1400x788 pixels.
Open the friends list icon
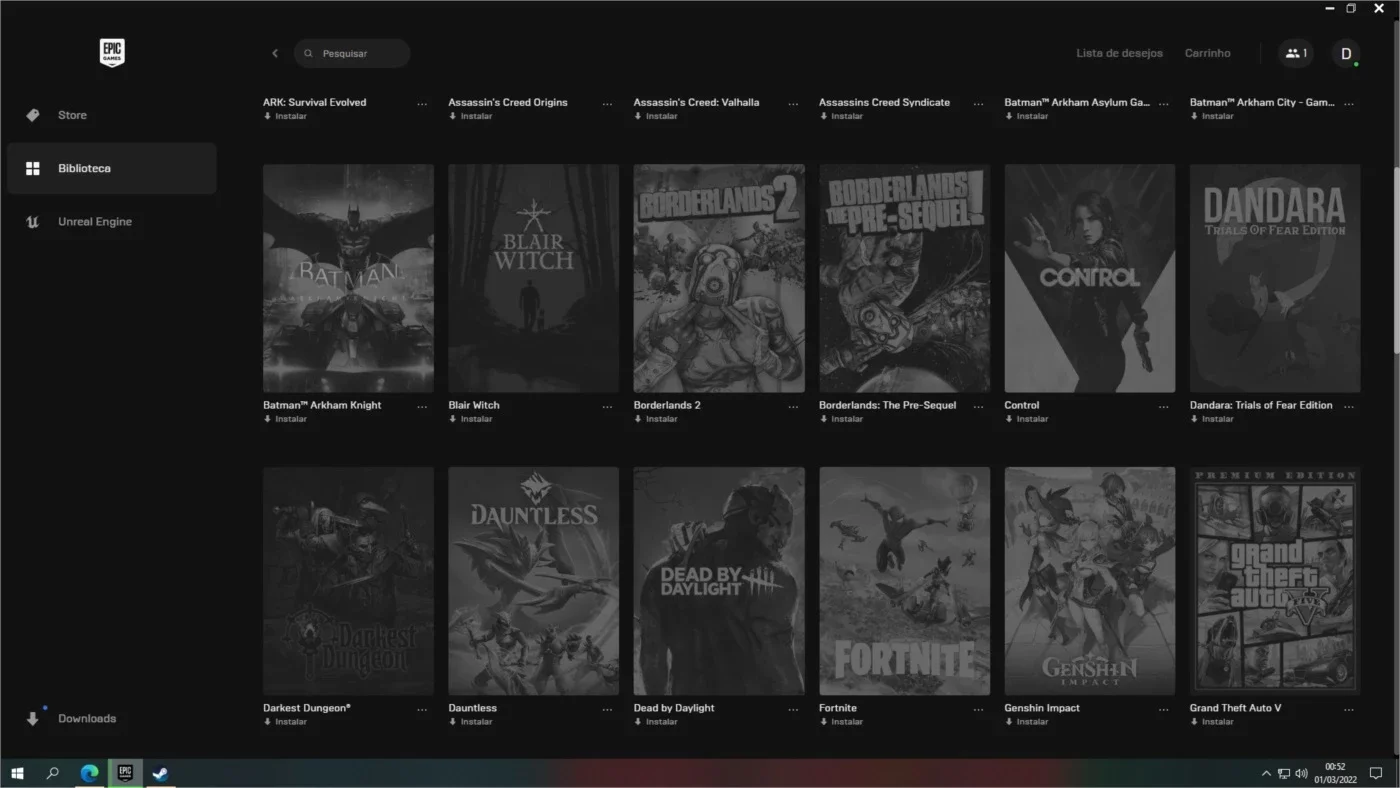tap(1296, 53)
